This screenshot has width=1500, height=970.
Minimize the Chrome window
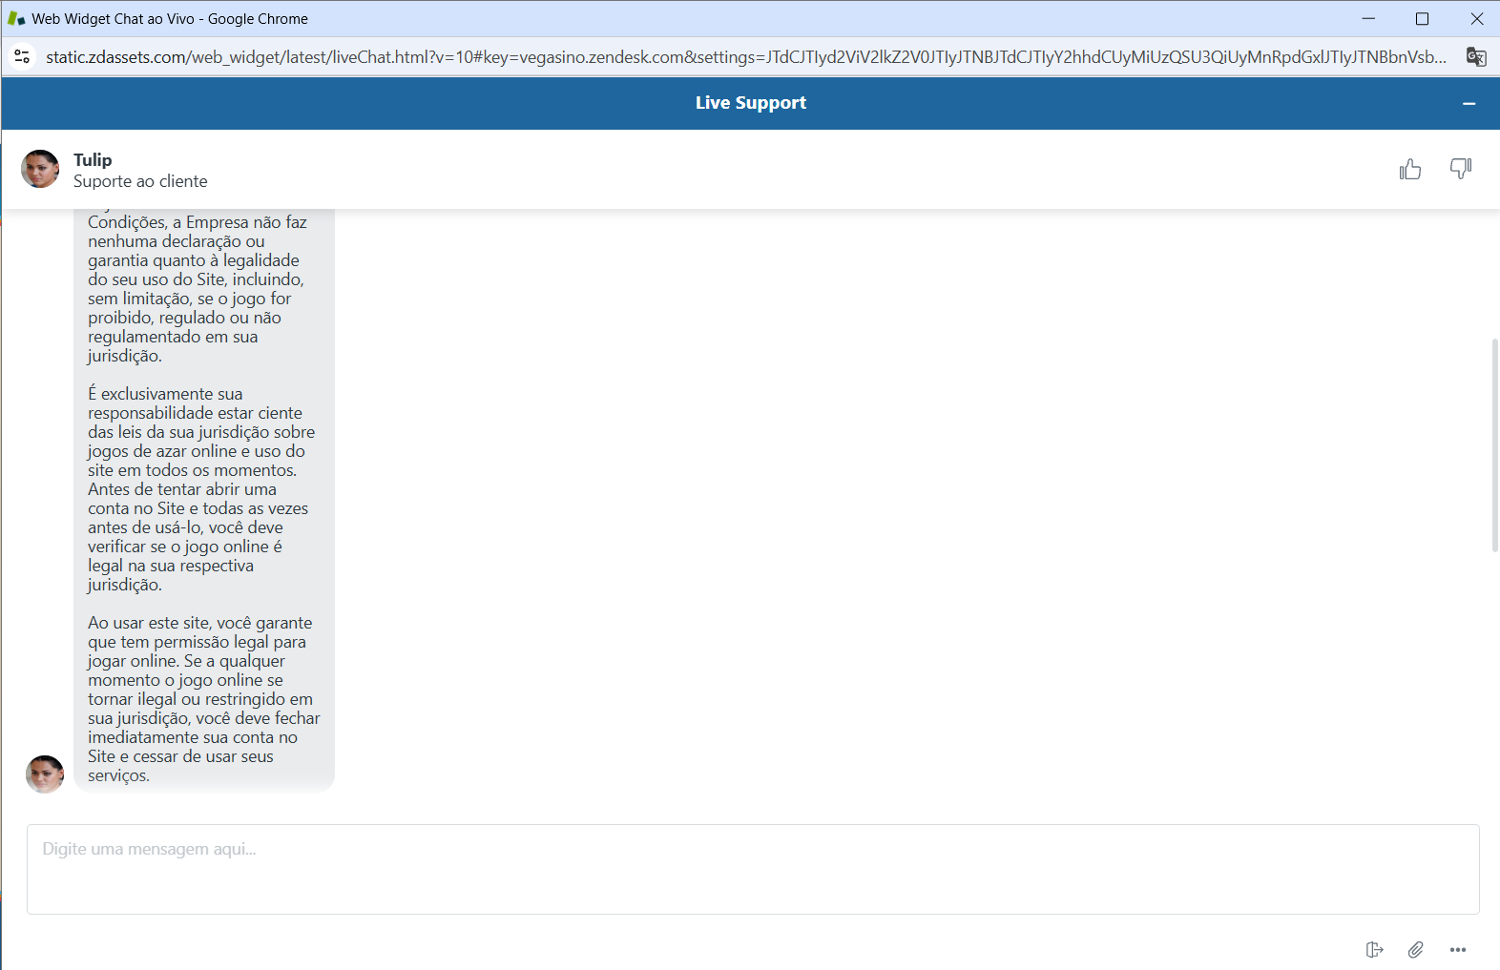pos(1368,19)
